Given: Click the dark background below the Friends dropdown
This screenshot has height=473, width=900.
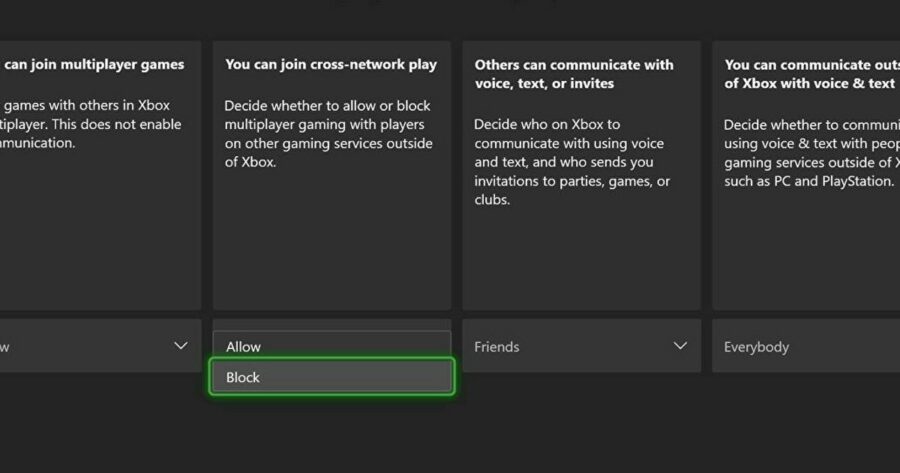Looking at the screenshot, I should pyautogui.click(x=580, y=420).
